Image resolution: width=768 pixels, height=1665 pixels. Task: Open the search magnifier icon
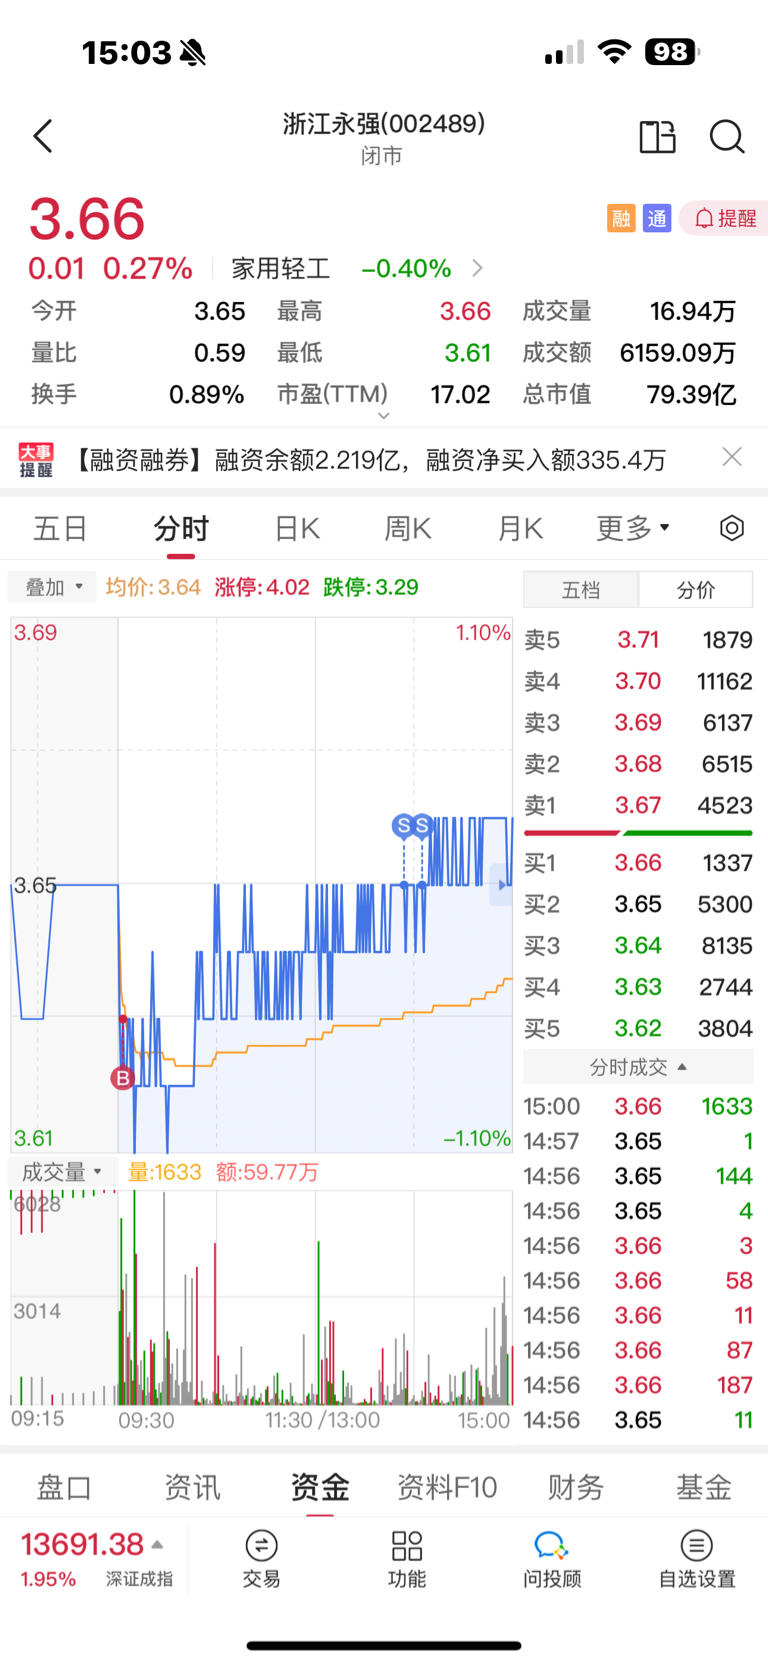pos(727,136)
